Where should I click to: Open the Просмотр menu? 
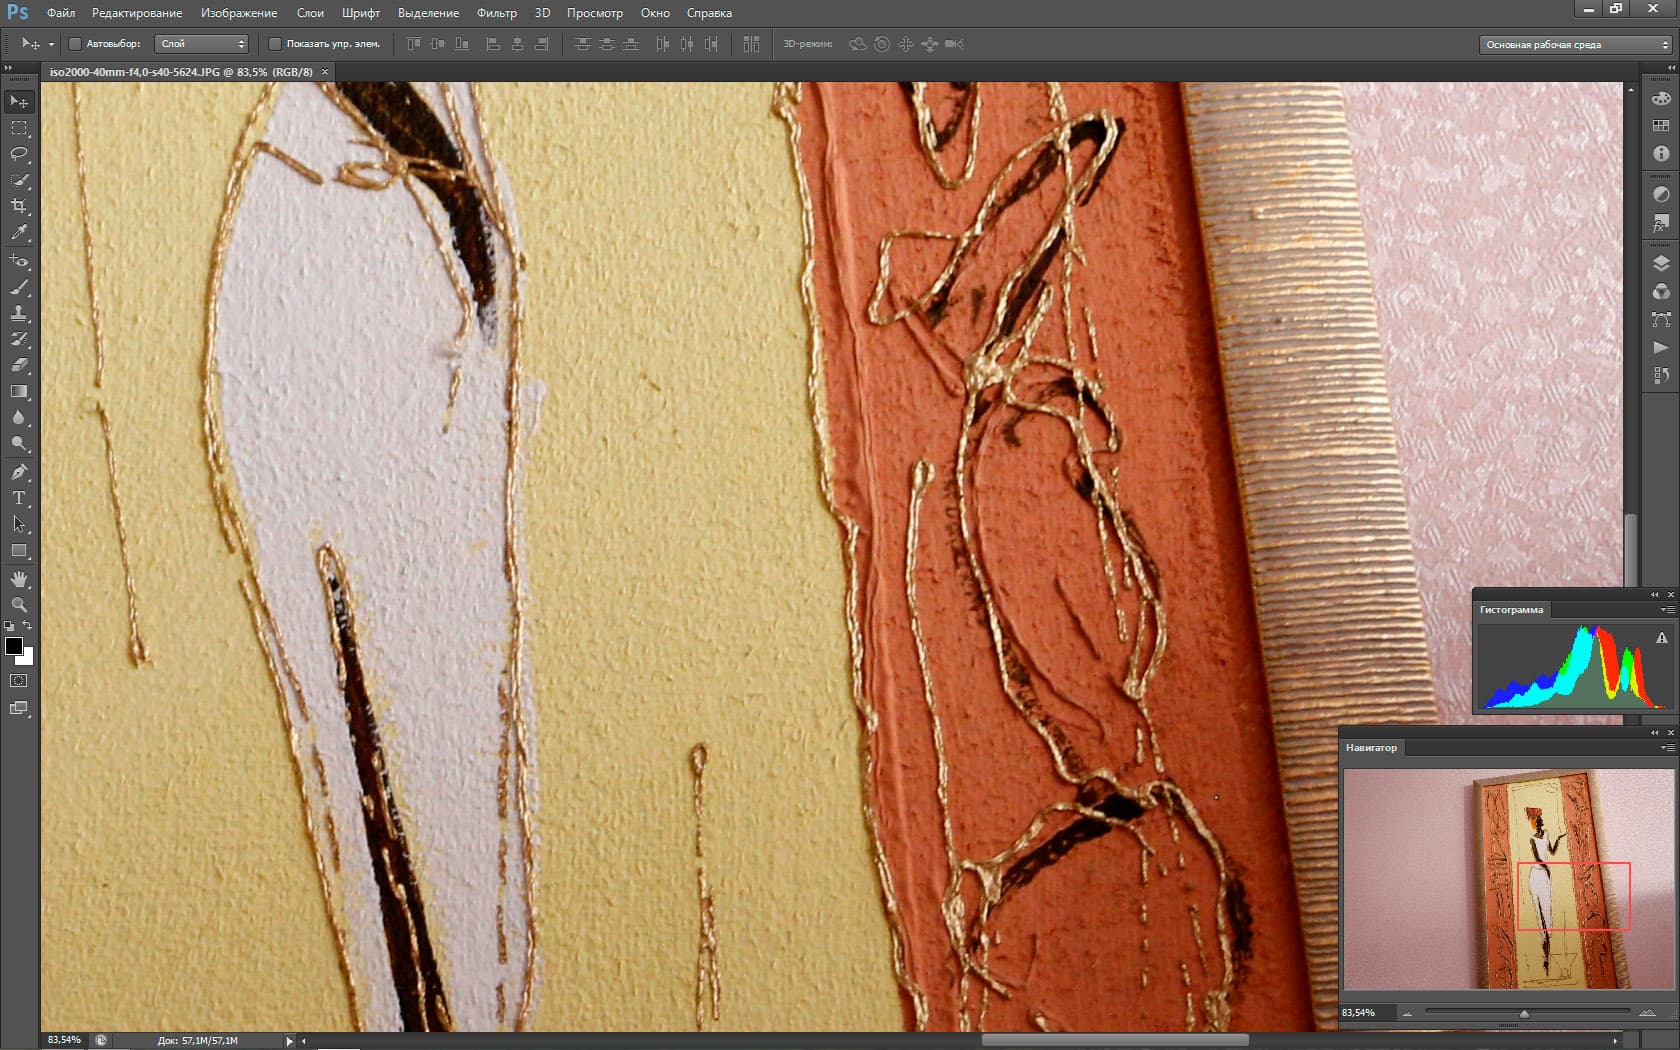[595, 13]
